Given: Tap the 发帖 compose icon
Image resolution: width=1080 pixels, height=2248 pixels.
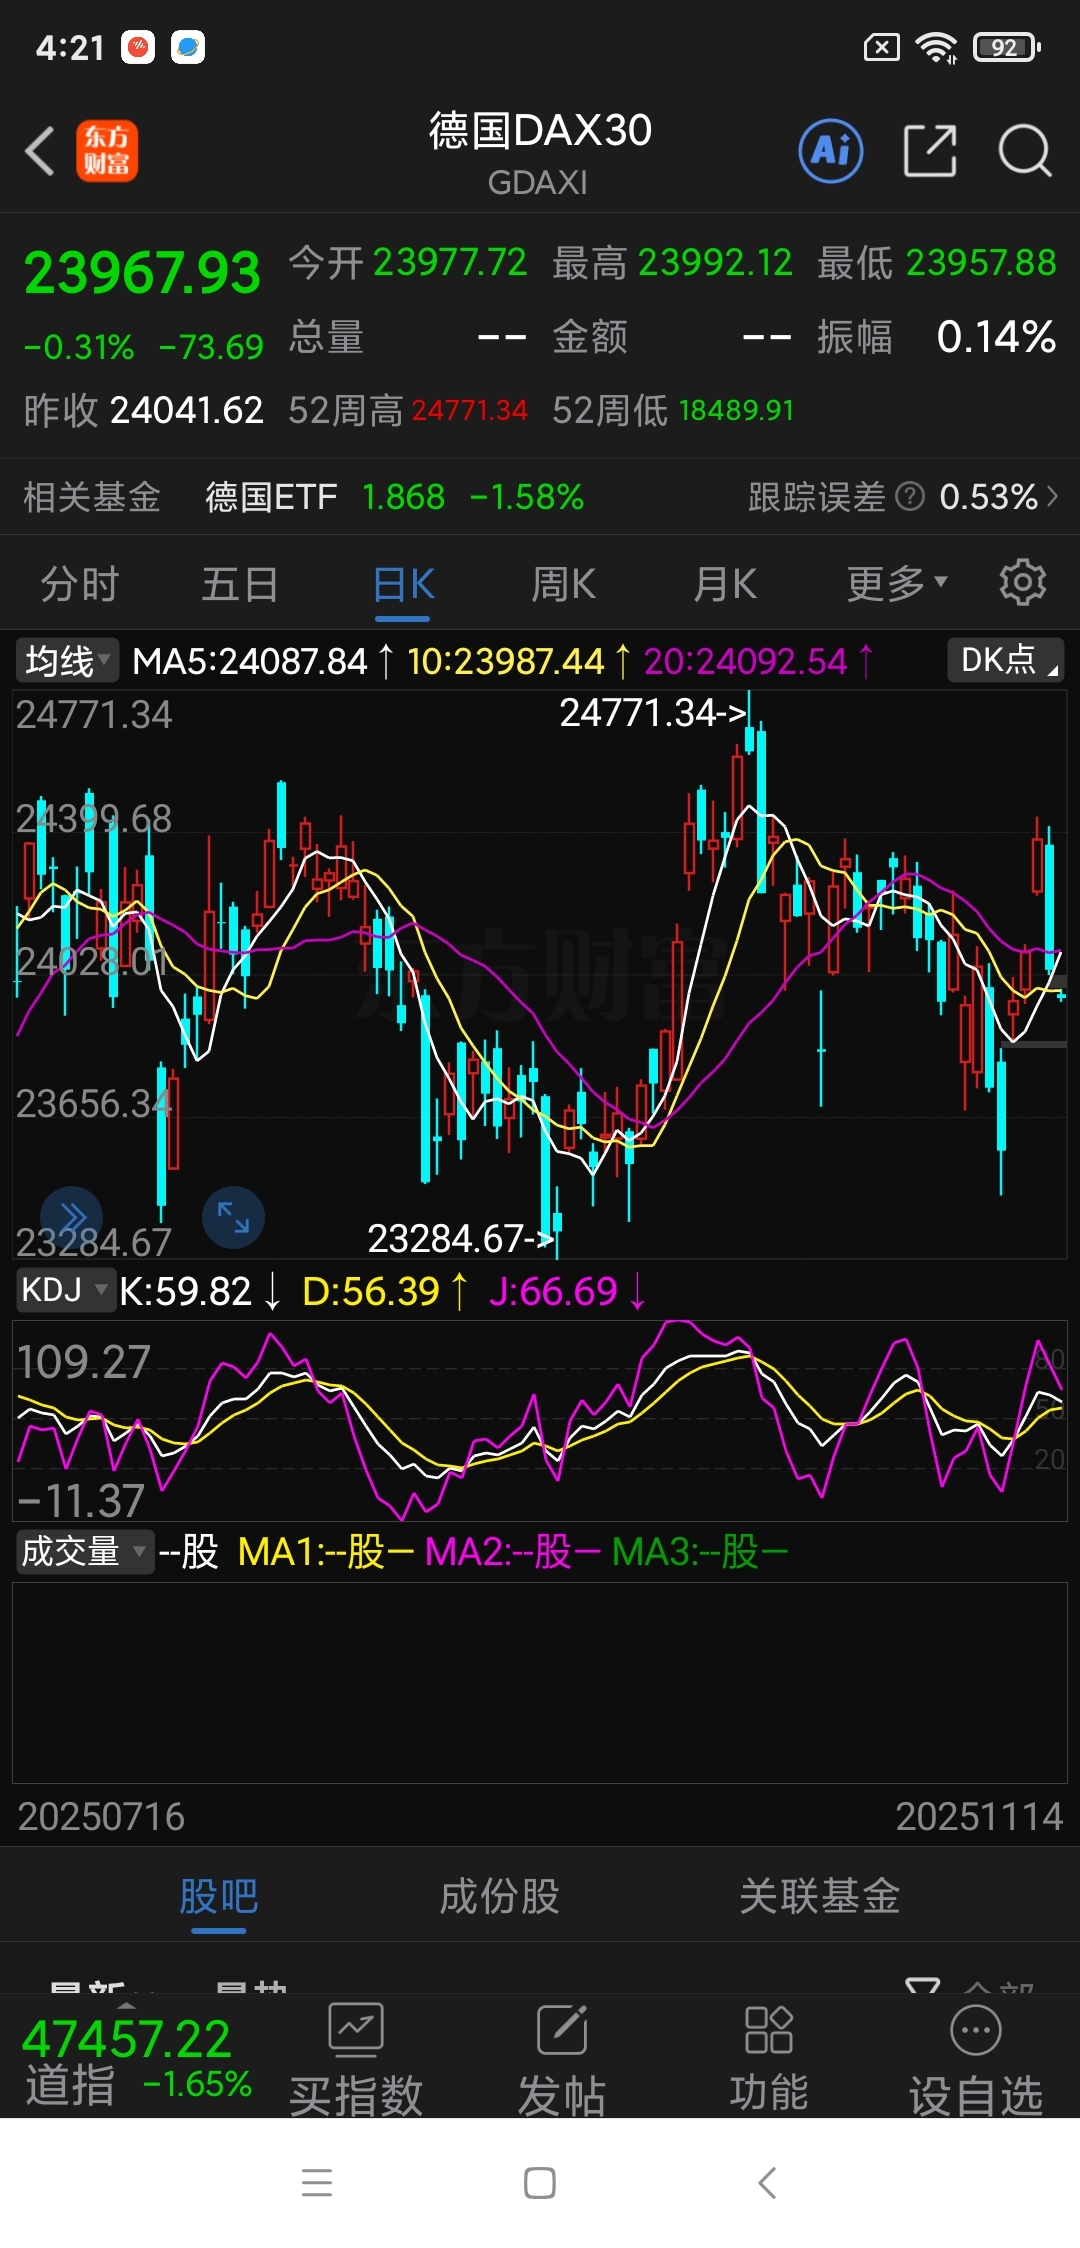Looking at the screenshot, I should point(562,2029).
